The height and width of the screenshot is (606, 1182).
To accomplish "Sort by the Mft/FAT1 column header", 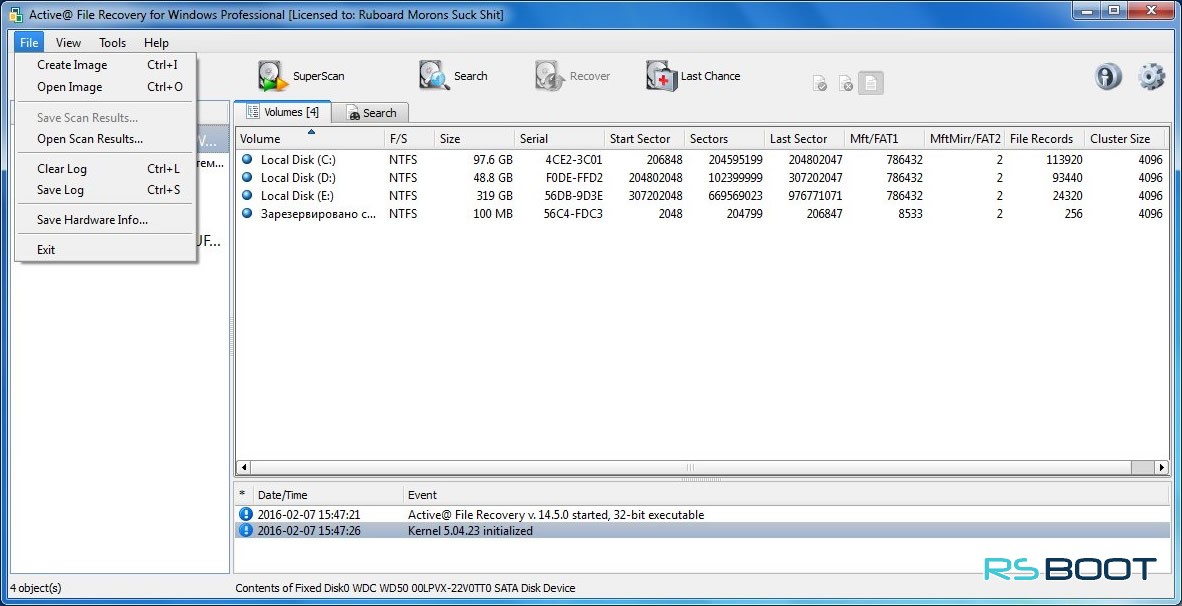I will (884, 139).
